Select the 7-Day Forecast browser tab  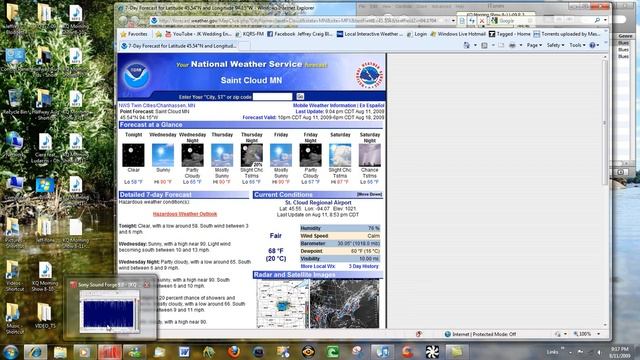click(x=179, y=46)
